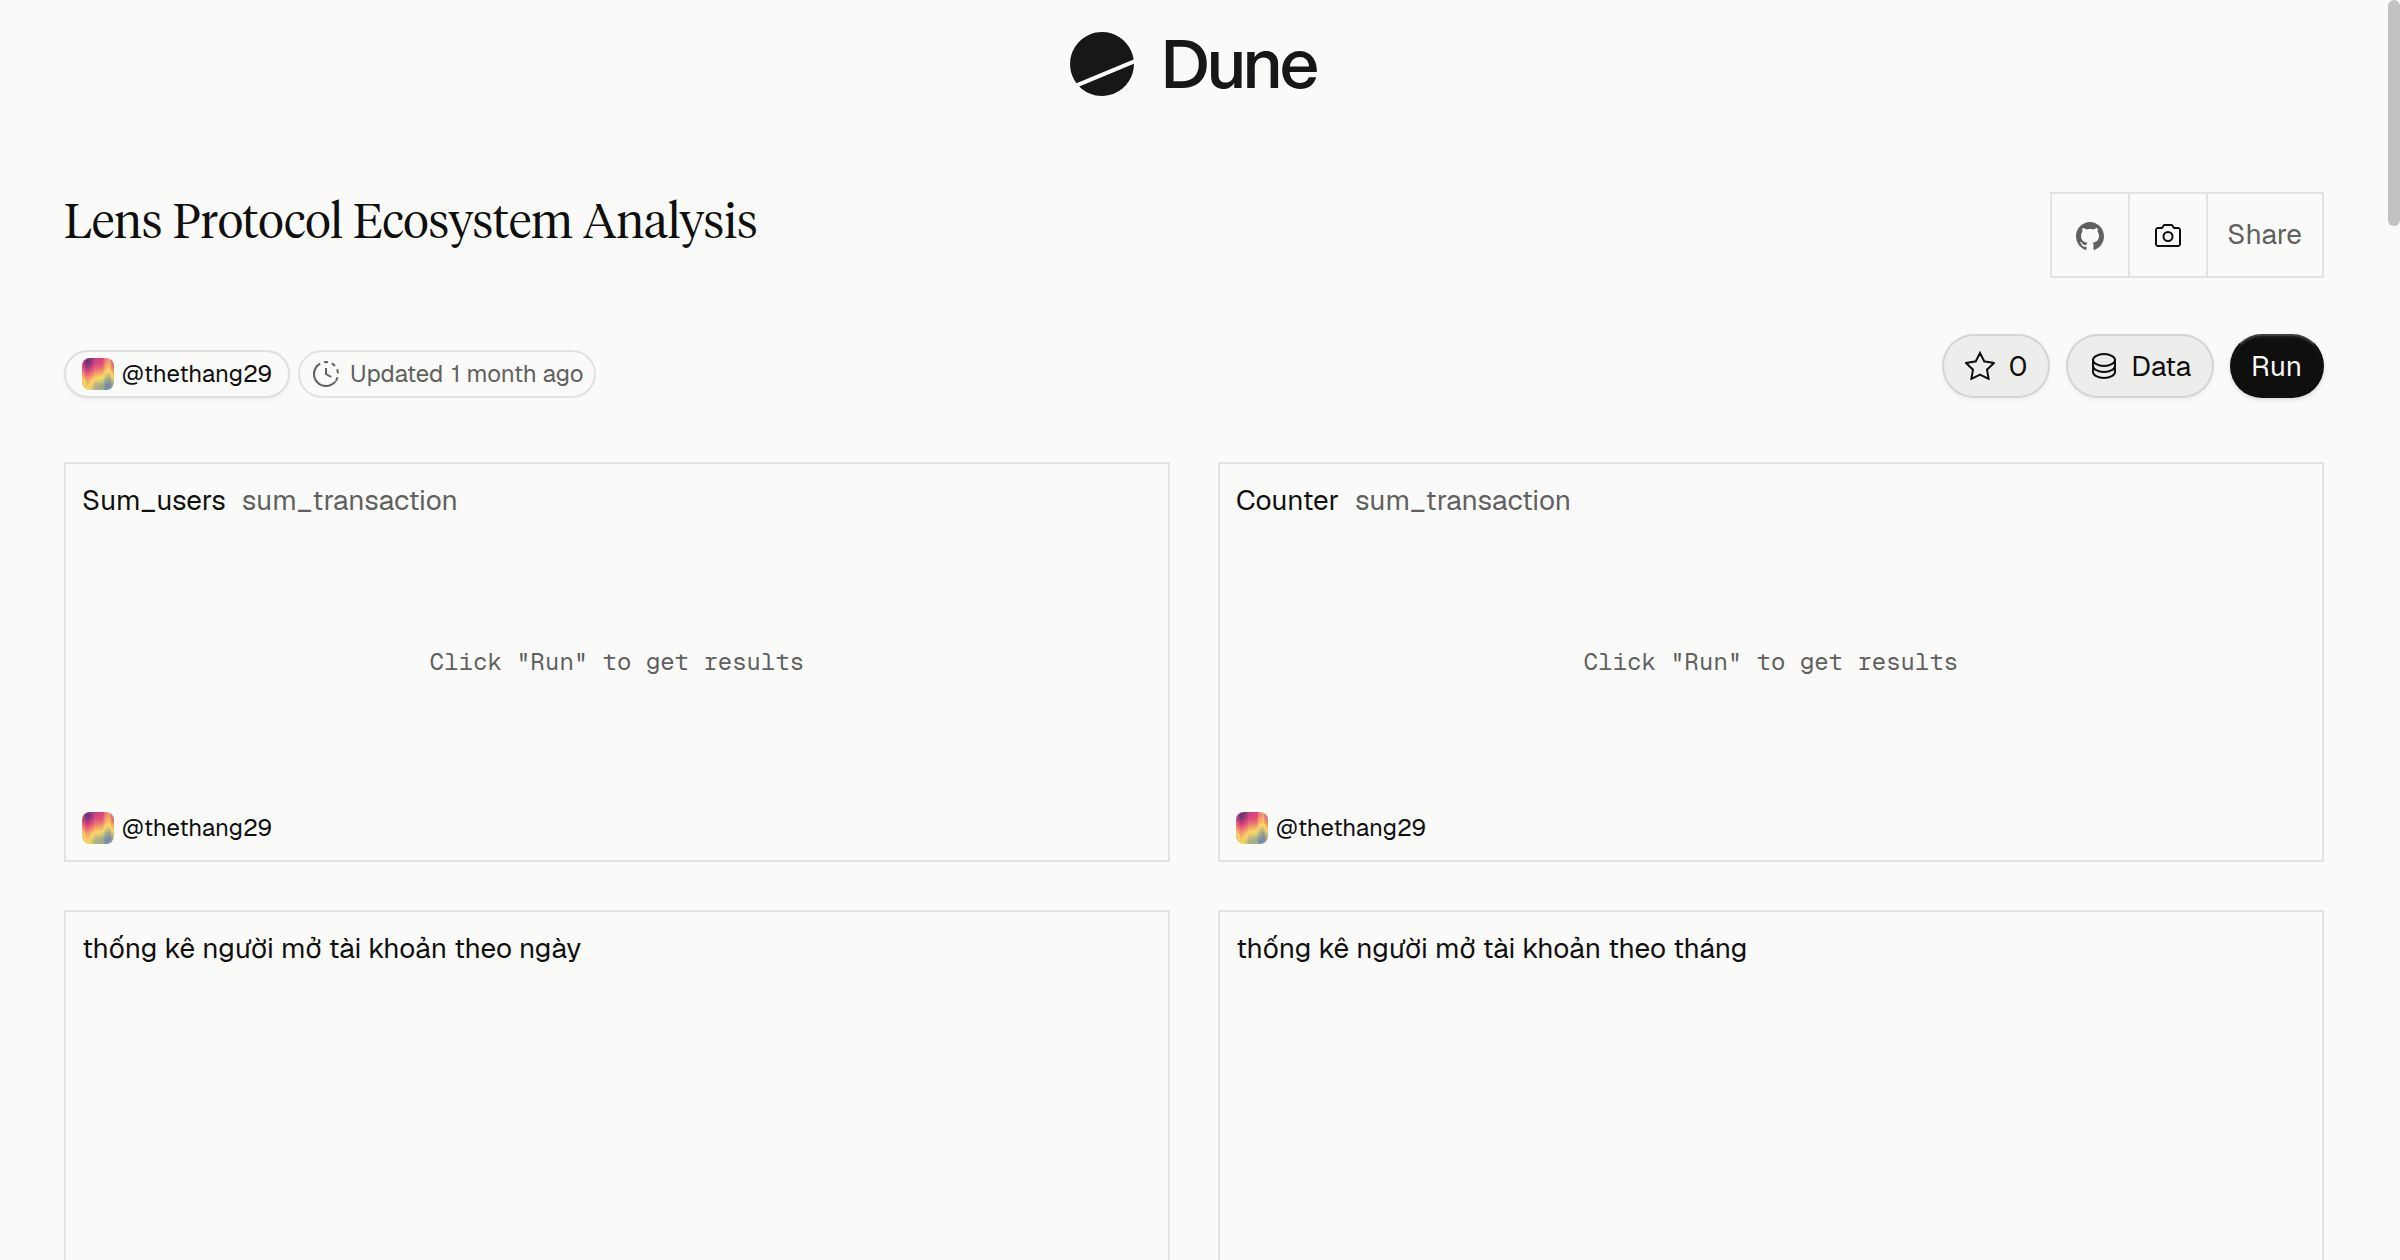
Task: Take a dashboard screenshot with camera icon
Action: pyautogui.click(x=2168, y=235)
